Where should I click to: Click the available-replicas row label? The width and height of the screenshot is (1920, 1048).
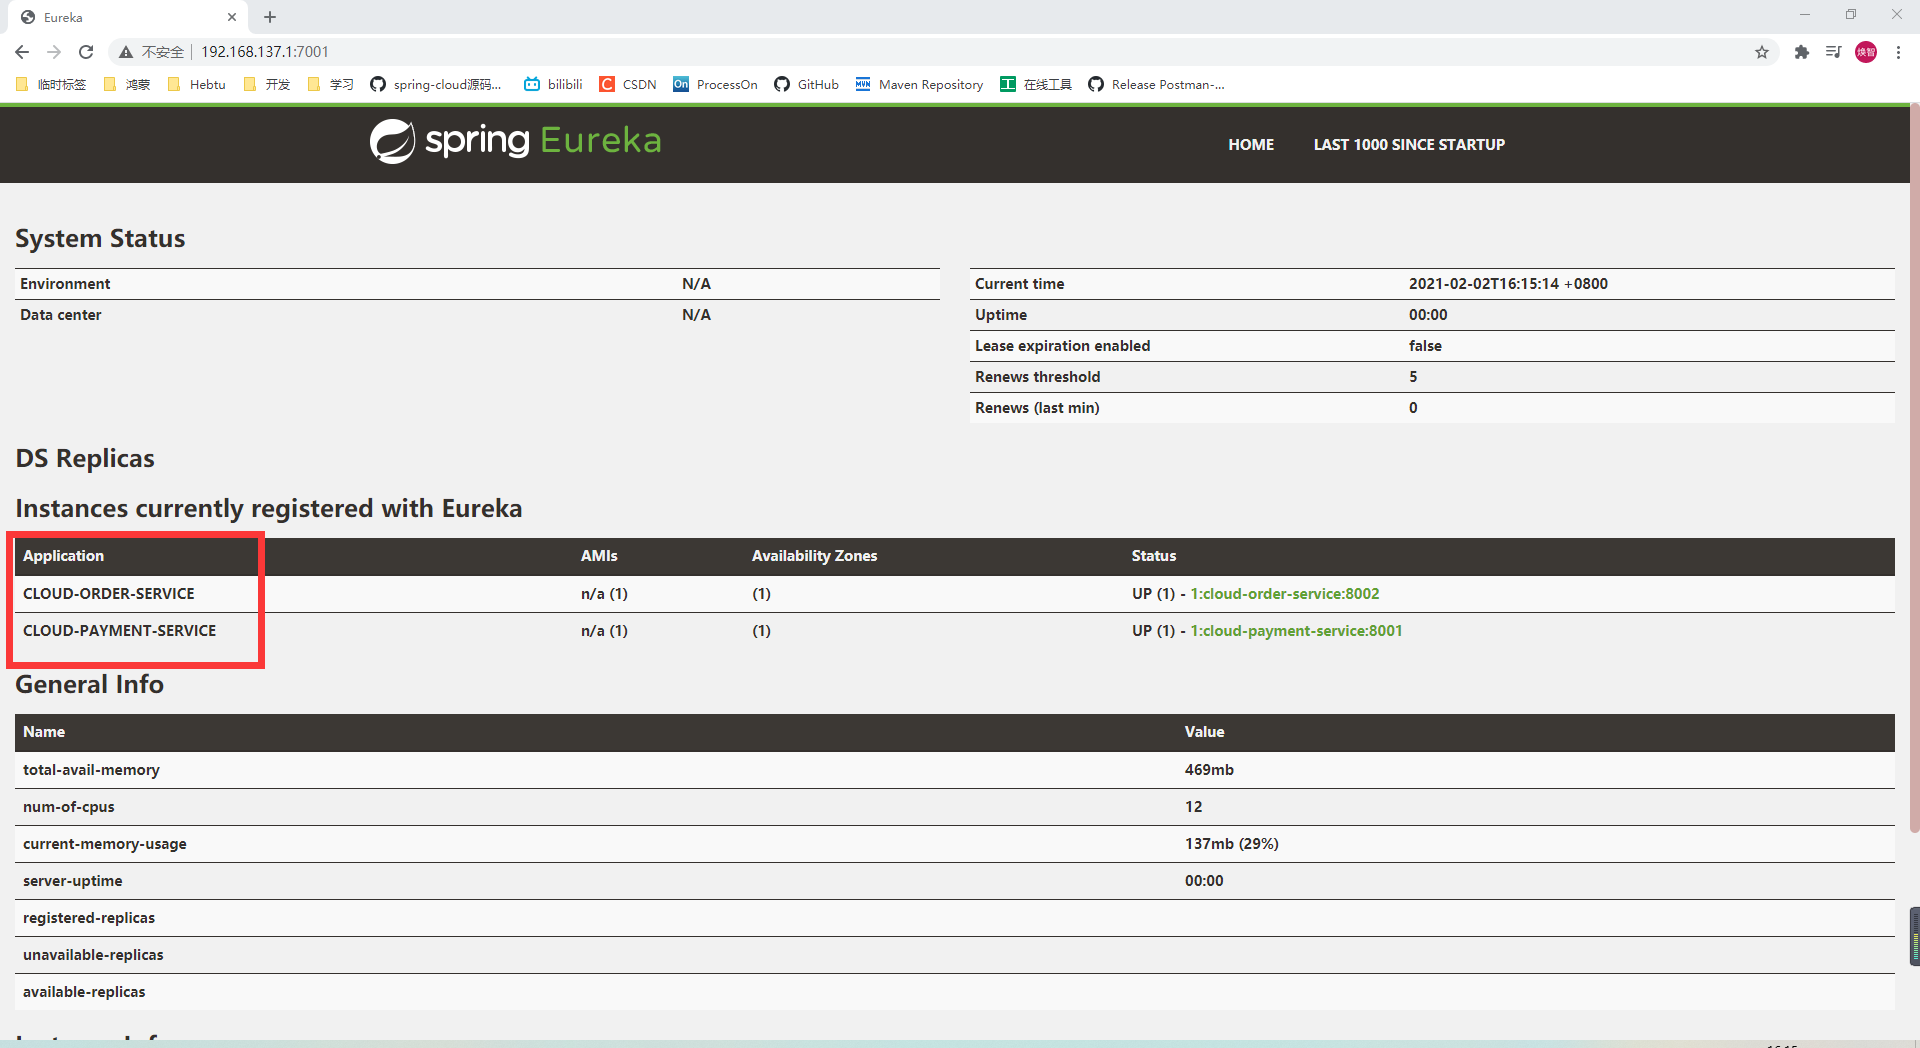(x=84, y=992)
